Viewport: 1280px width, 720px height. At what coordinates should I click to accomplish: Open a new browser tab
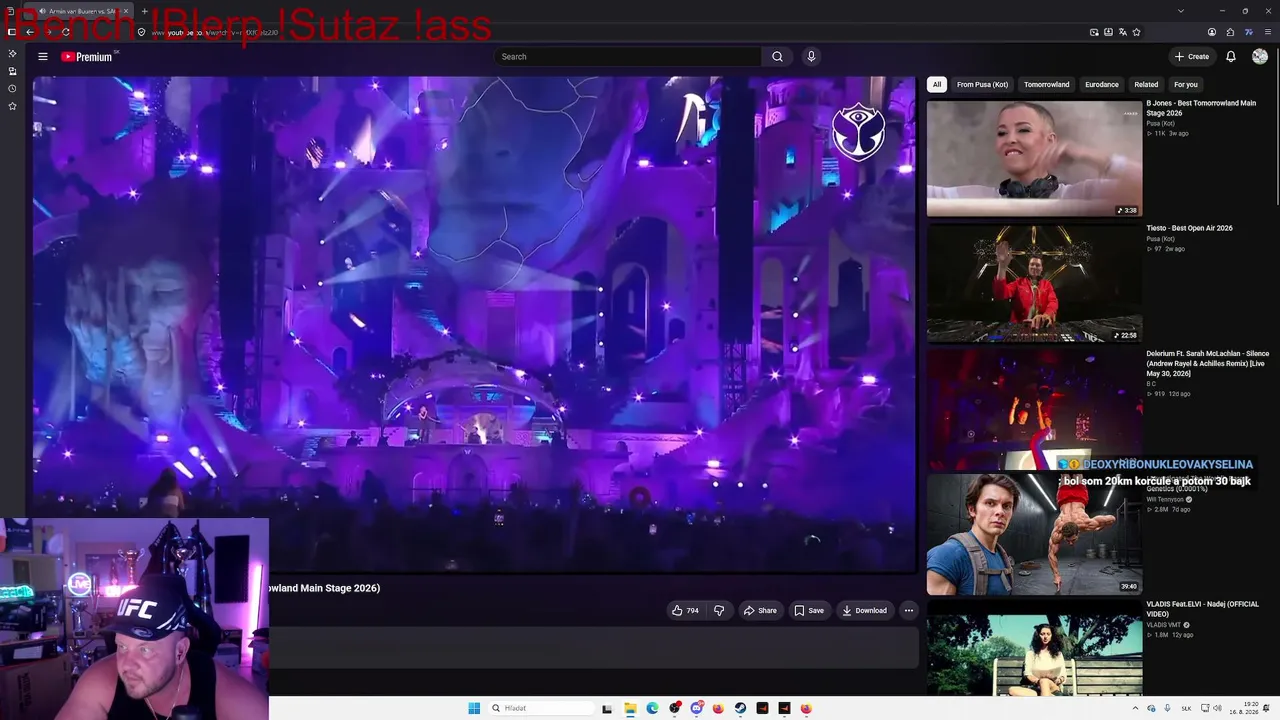click(x=144, y=11)
